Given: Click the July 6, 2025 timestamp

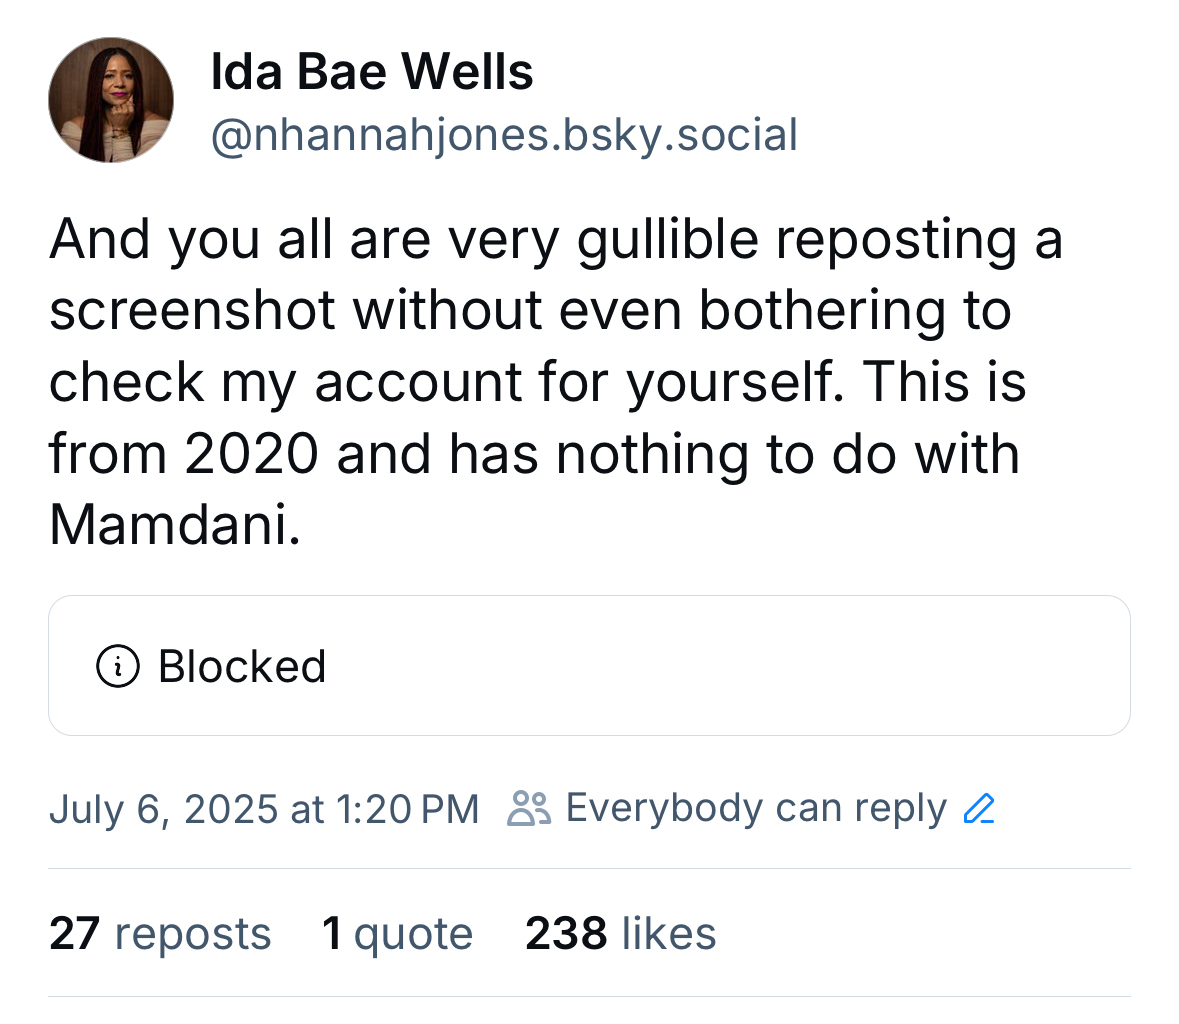Looking at the screenshot, I should 264,809.
